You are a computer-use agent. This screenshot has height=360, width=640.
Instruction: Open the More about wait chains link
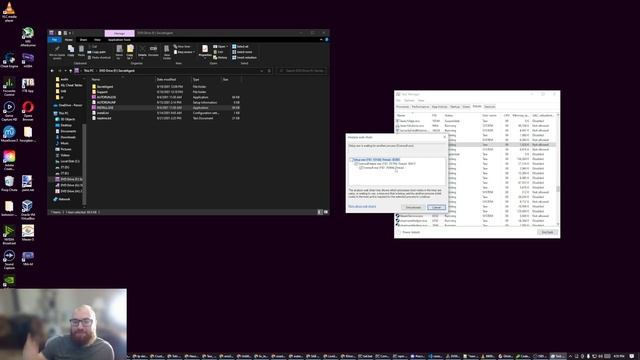(x=362, y=207)
